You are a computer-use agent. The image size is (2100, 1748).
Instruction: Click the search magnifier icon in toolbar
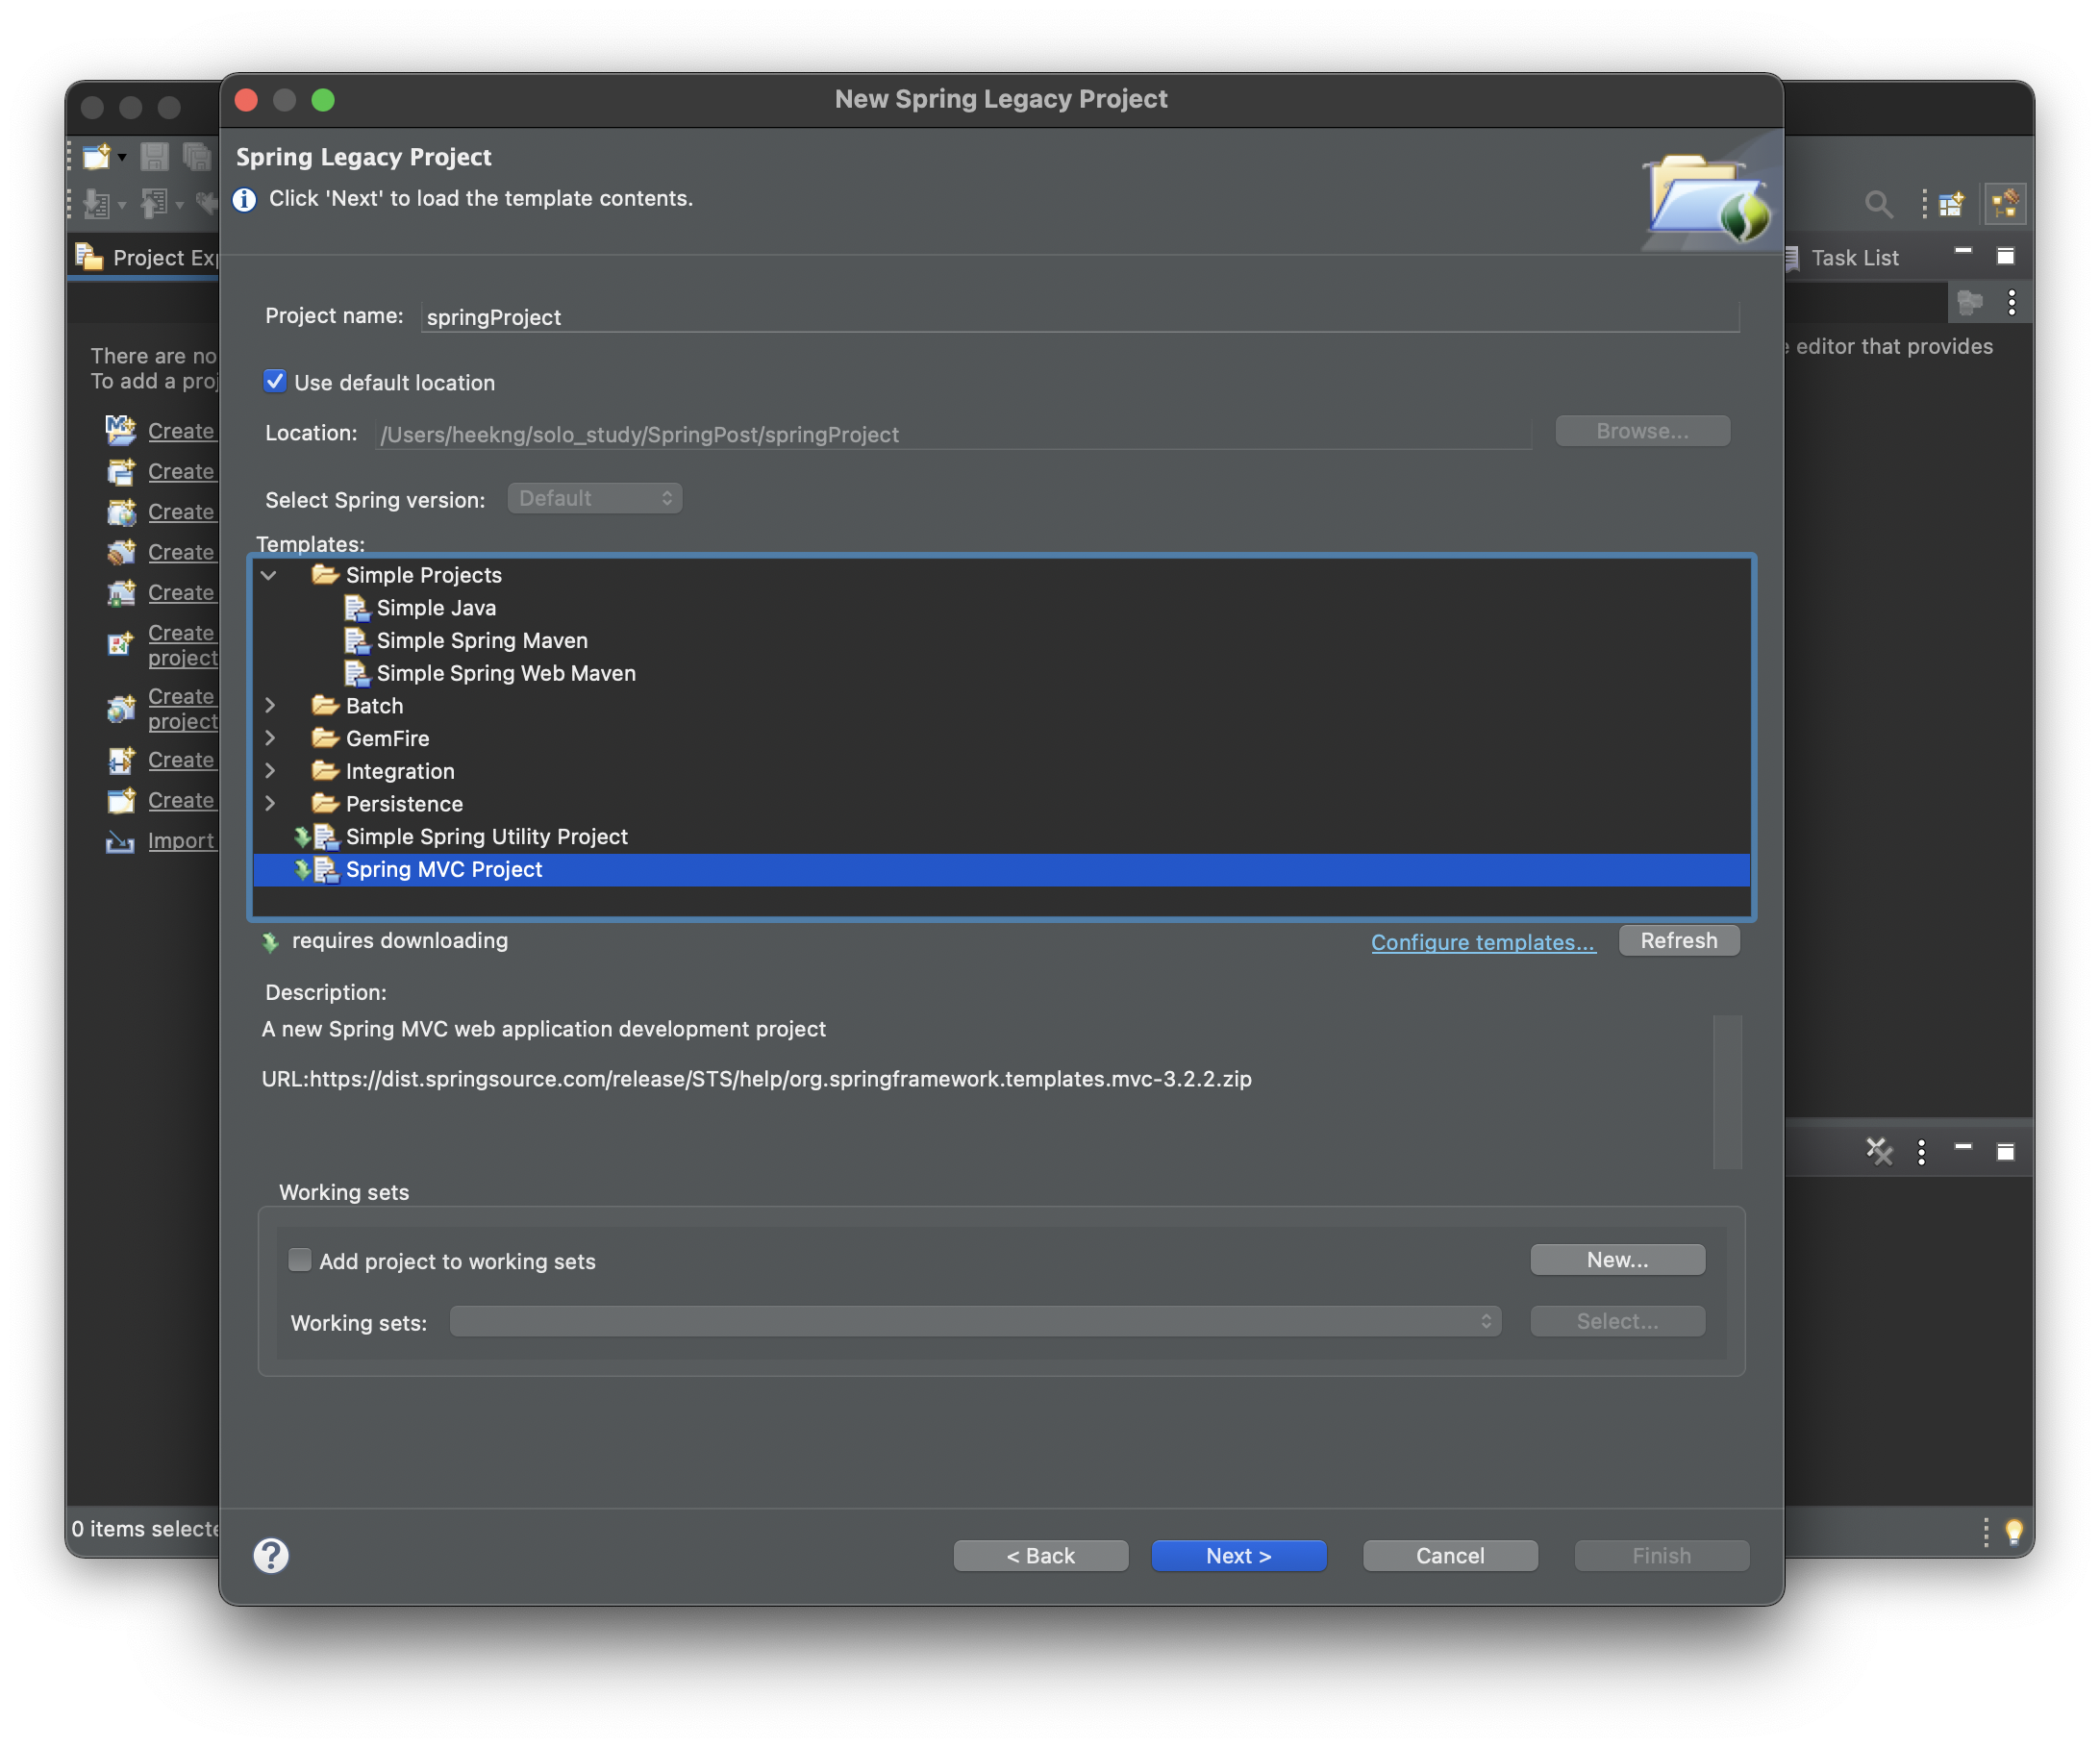pos(1878,204)
